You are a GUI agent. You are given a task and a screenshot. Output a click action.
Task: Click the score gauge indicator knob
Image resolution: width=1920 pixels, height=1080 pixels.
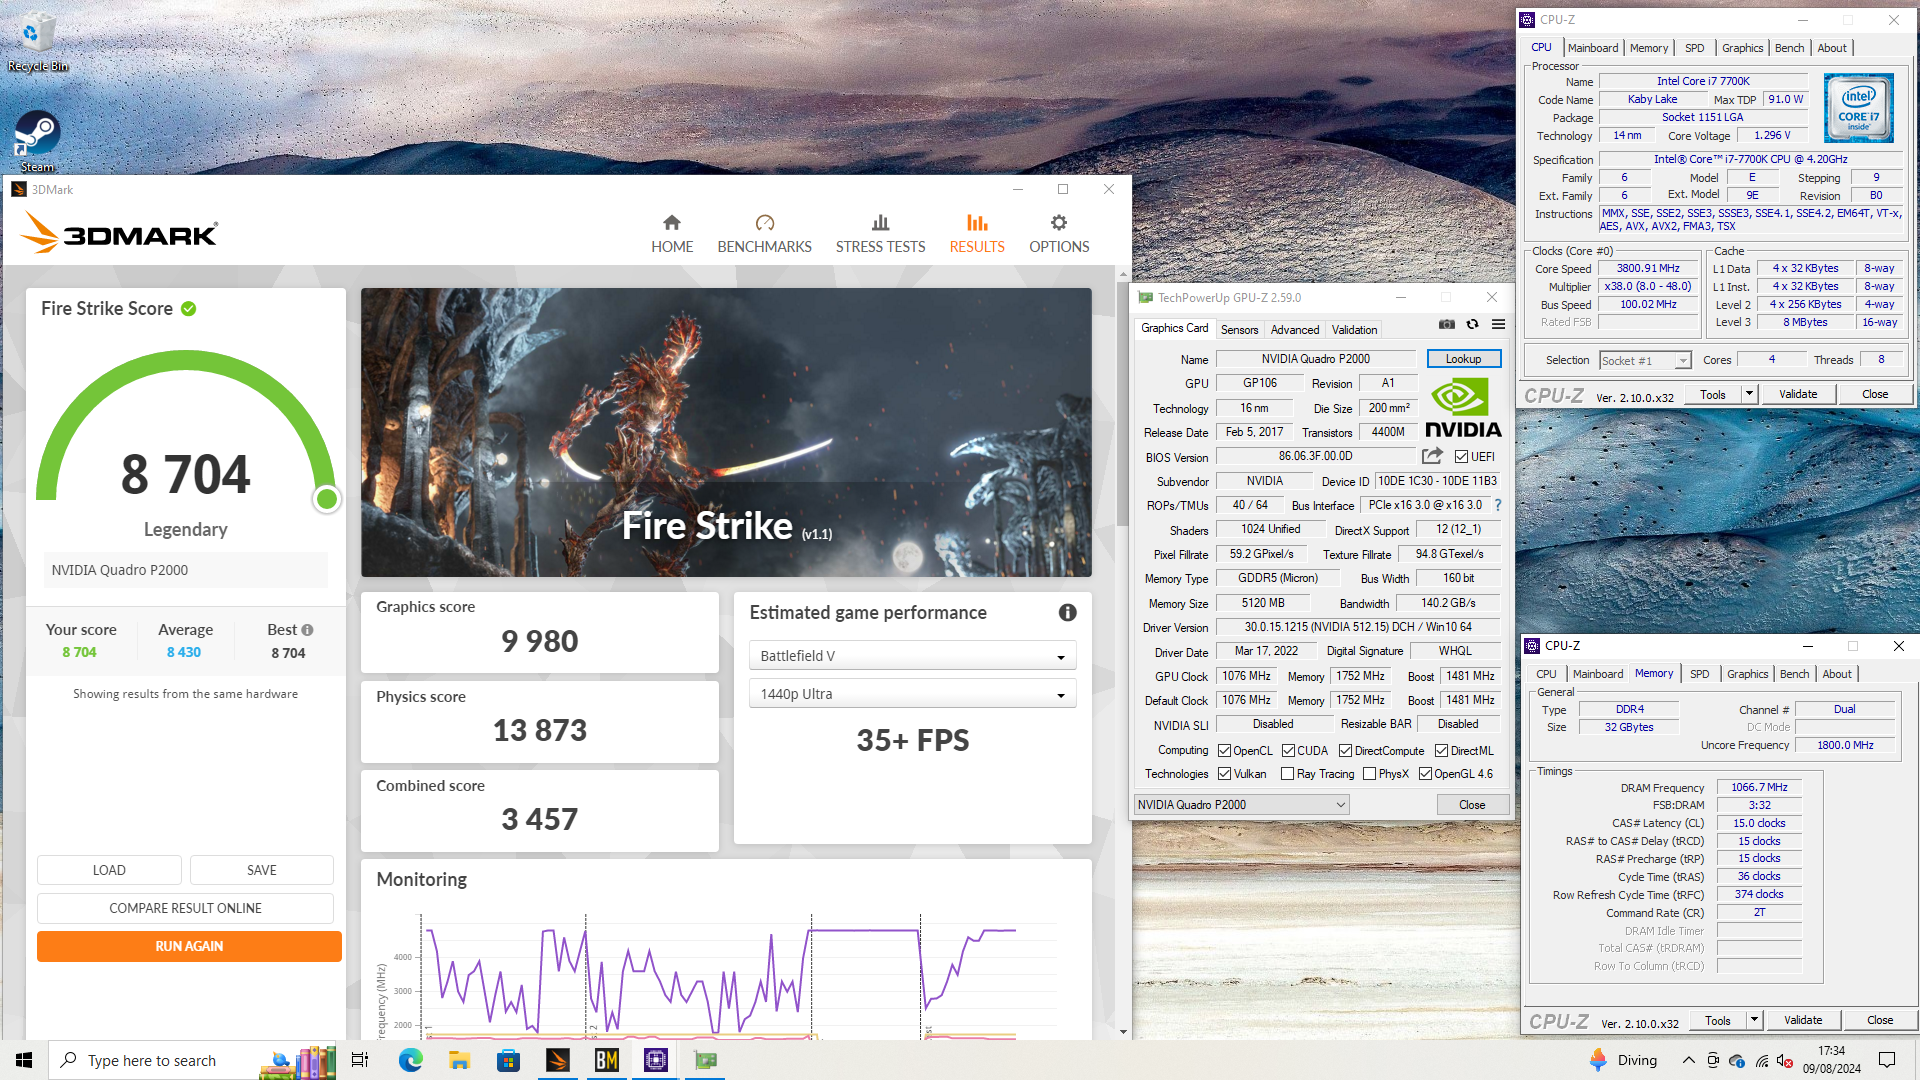point(326,499)
